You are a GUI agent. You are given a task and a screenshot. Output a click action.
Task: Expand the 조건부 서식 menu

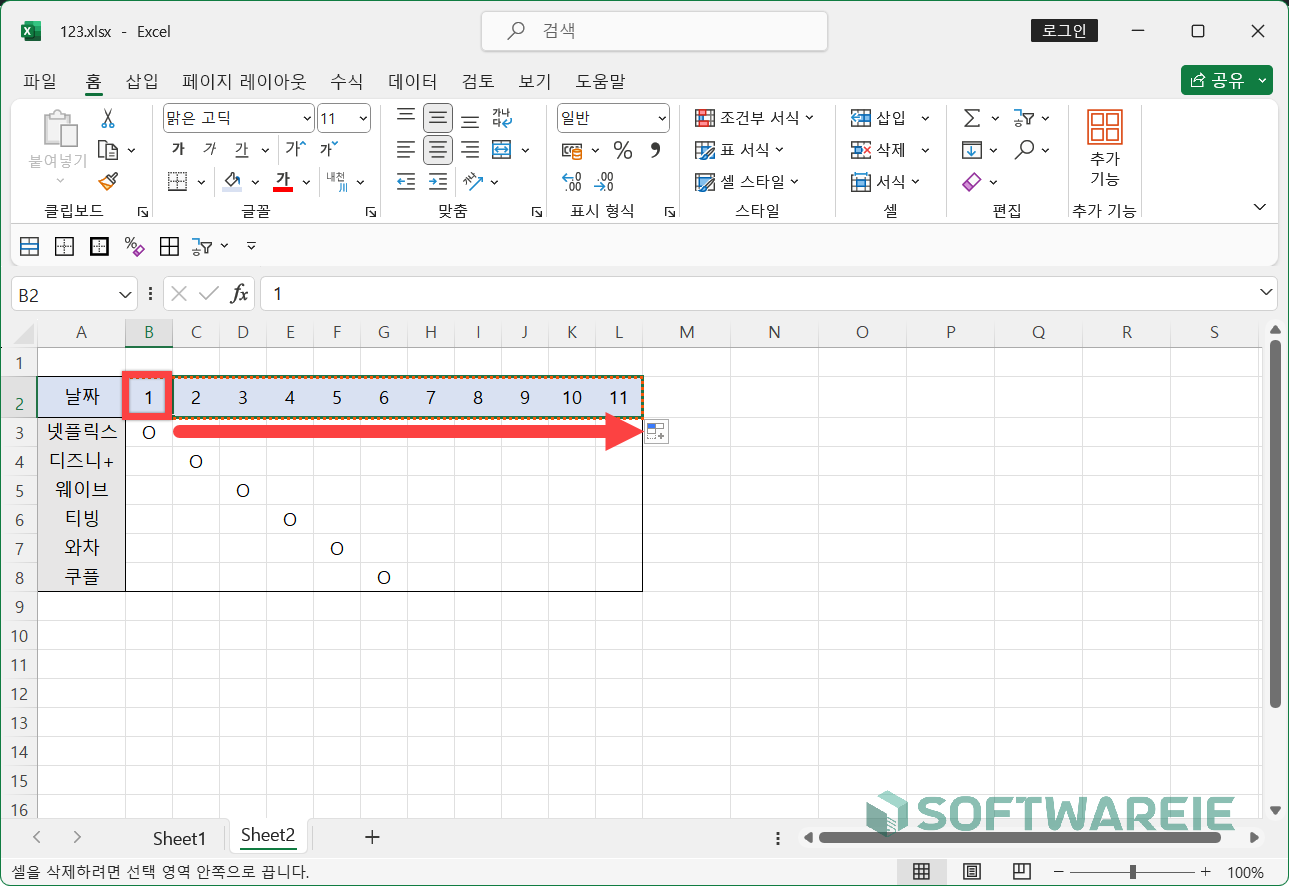coord(755,118)
